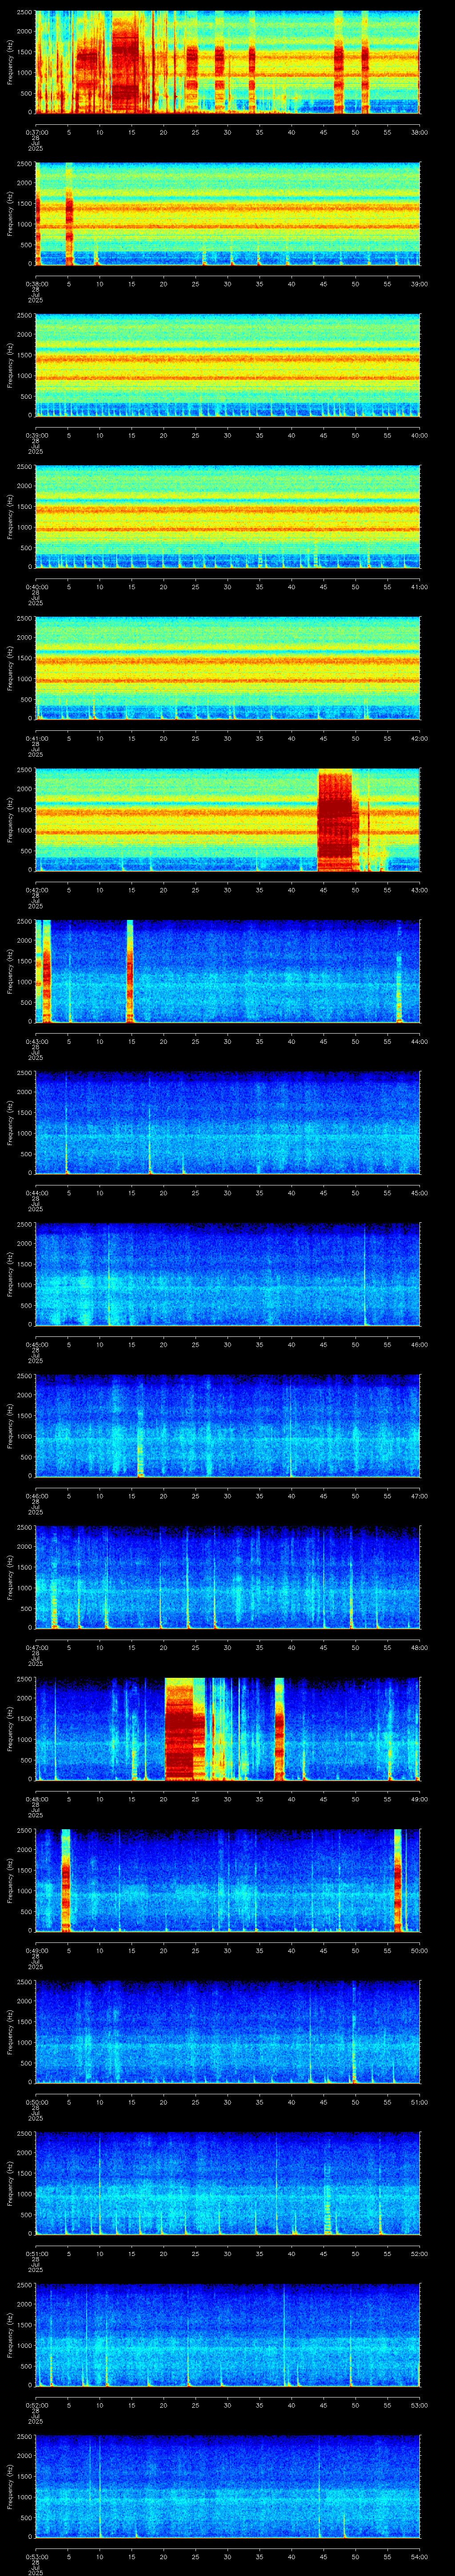
Task: Select the spectrogram panel starting at 0:44:00
Action: click(227, 1123)
